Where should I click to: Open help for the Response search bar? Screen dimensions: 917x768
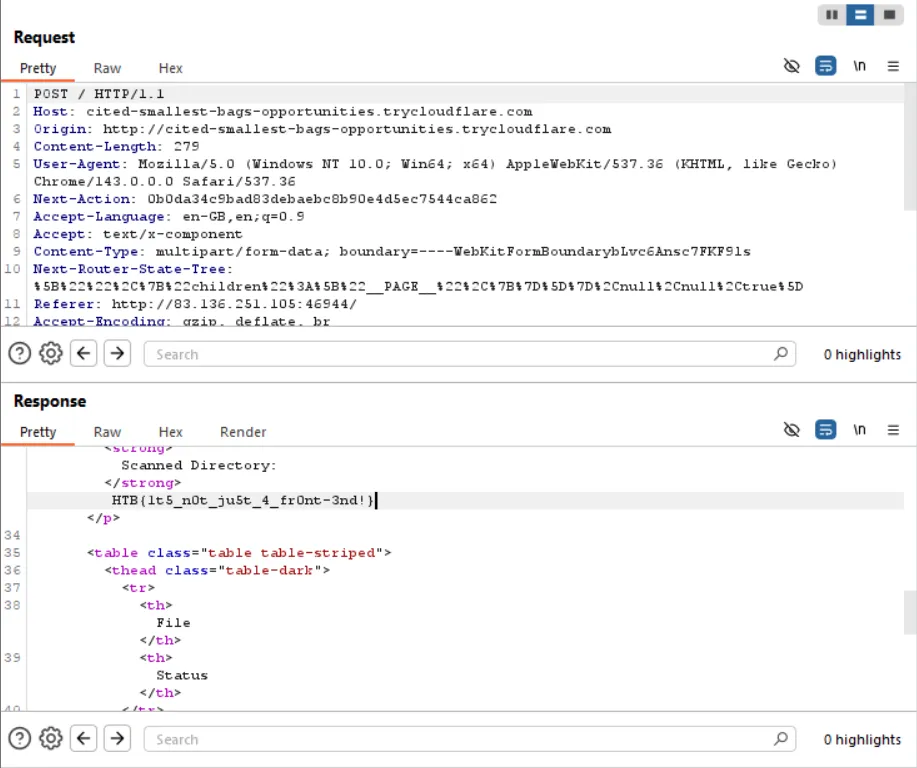pos(20,739)
